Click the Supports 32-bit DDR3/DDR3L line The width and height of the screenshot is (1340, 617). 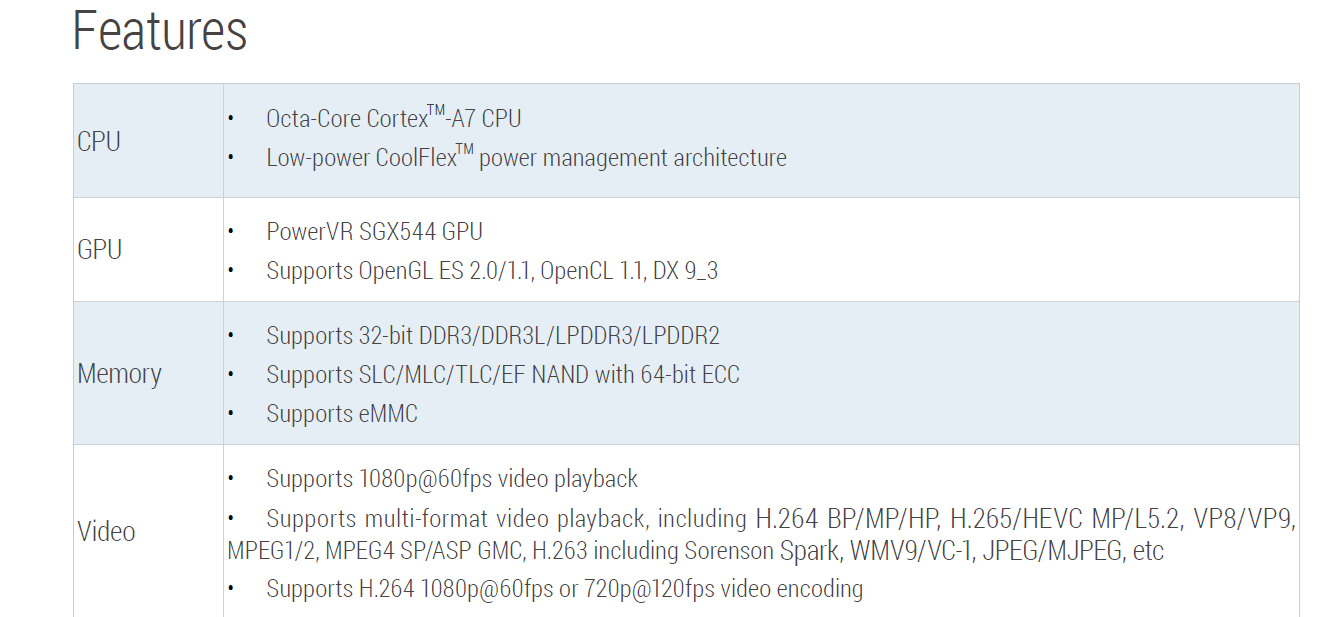point(492,336)
